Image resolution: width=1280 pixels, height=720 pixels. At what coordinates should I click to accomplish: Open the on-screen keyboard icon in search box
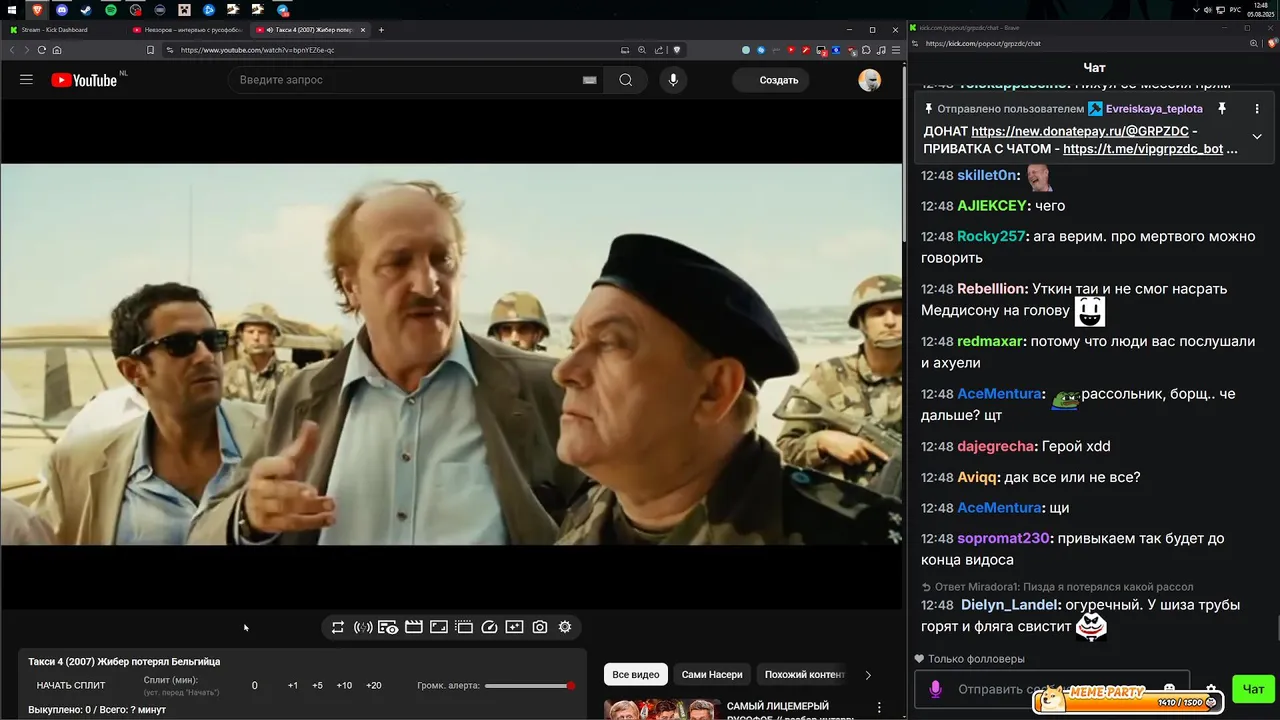coord(590,80)
